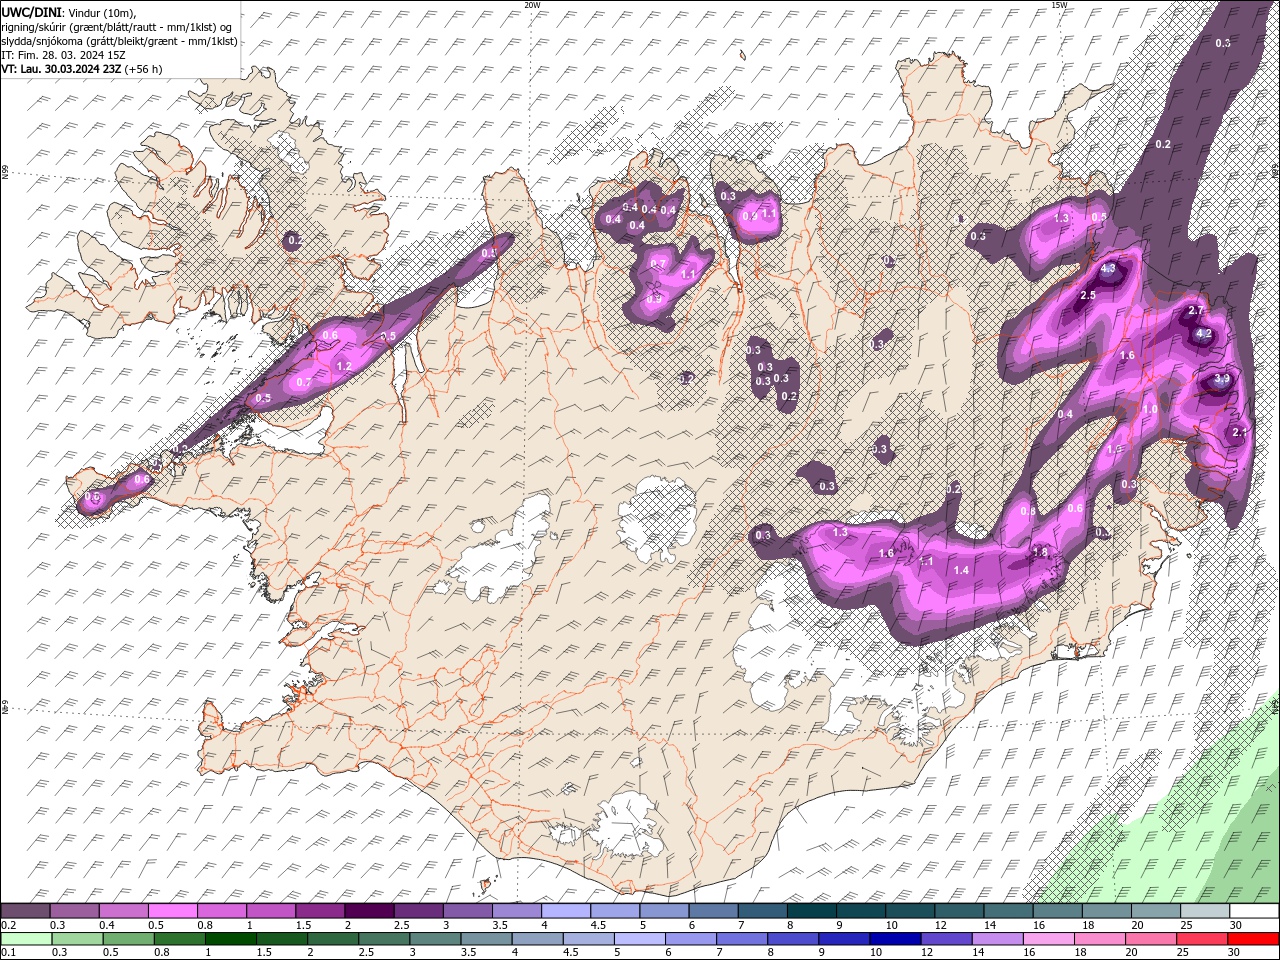Click the 2.1 precipitation value on the map

point(1240,432)
